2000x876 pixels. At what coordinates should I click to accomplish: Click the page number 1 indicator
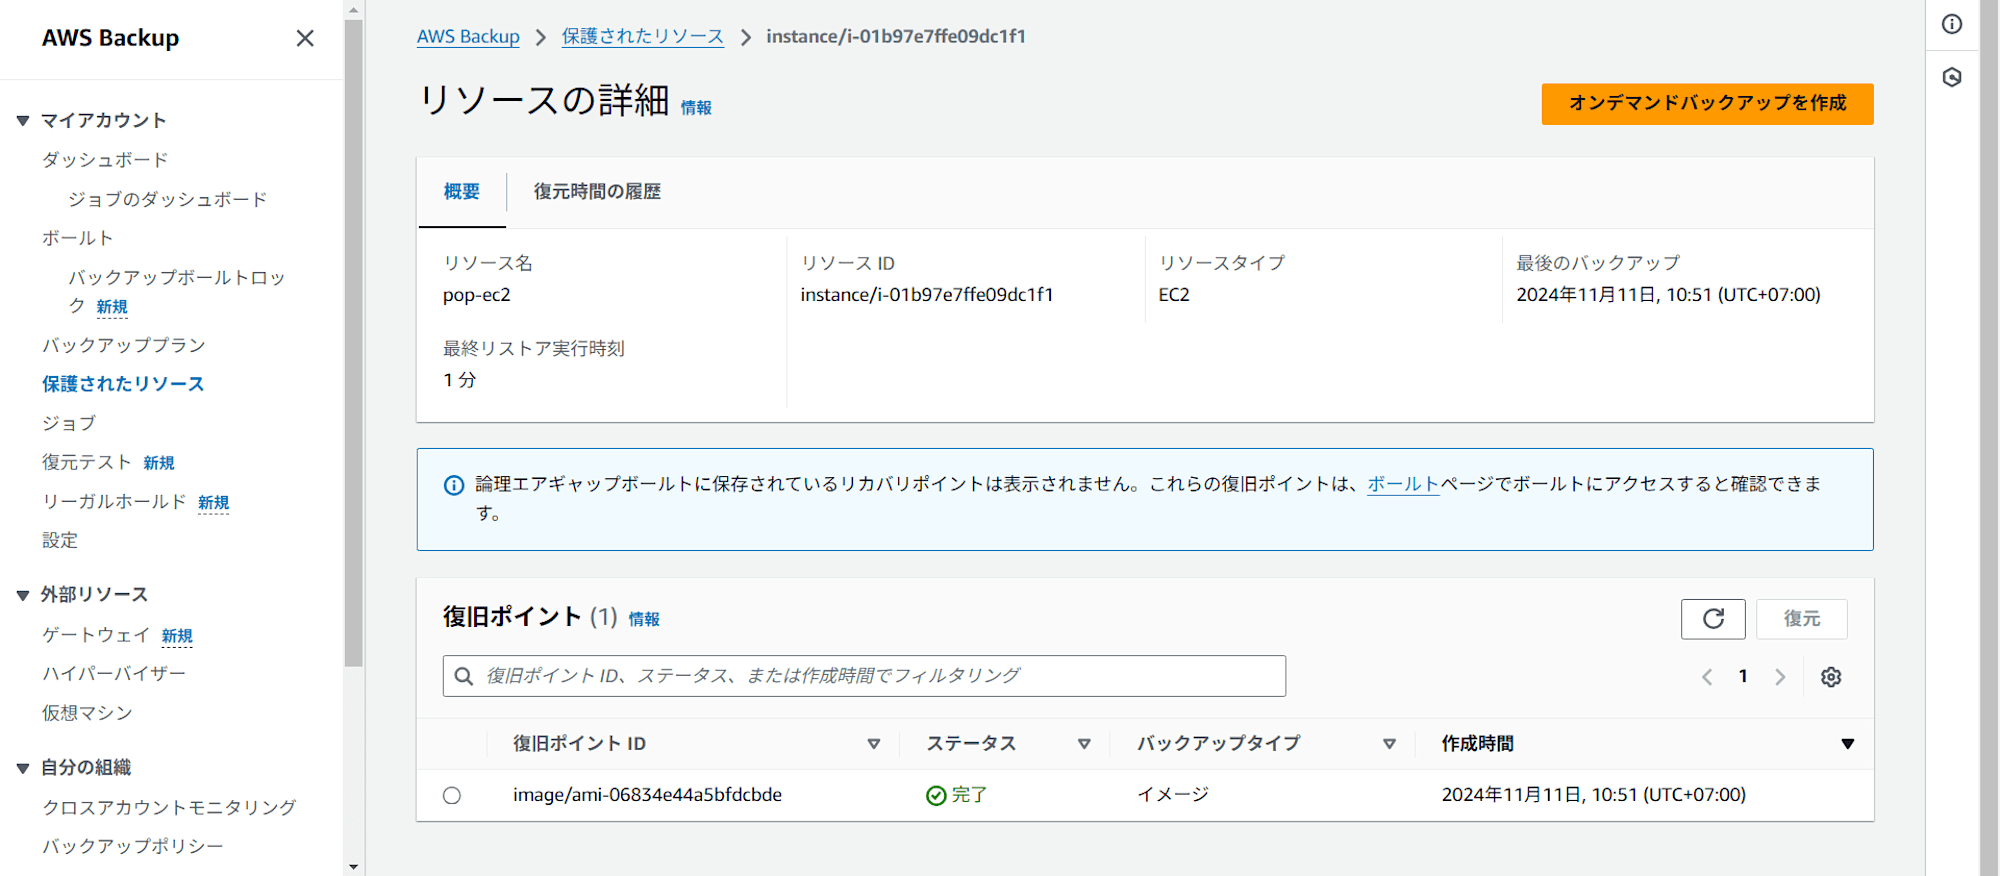(x=1743, y=677)
